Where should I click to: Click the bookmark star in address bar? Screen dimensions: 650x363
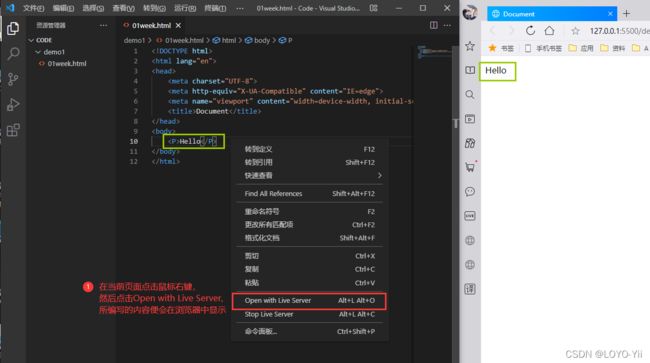575,31
